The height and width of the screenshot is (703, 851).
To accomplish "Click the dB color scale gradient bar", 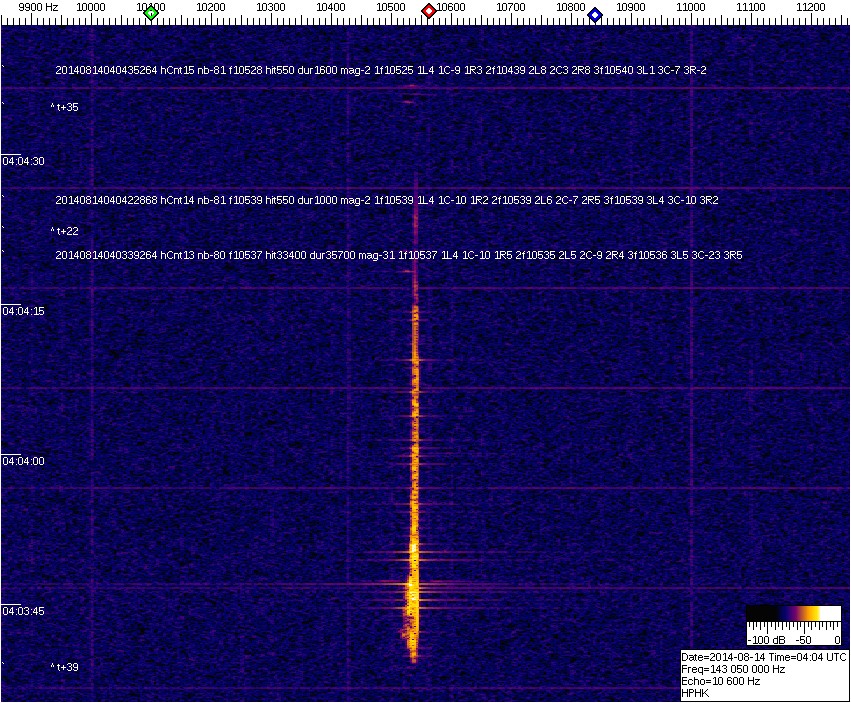I will (794, 614).
